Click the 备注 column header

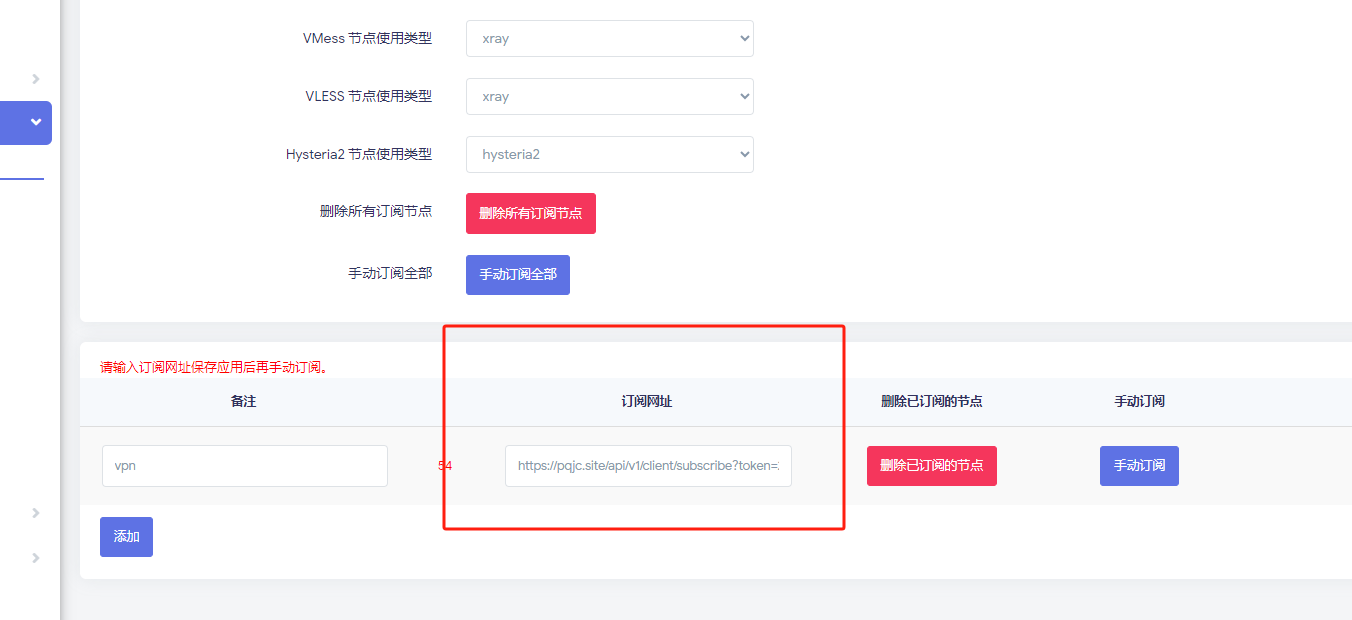click(243, 401)
